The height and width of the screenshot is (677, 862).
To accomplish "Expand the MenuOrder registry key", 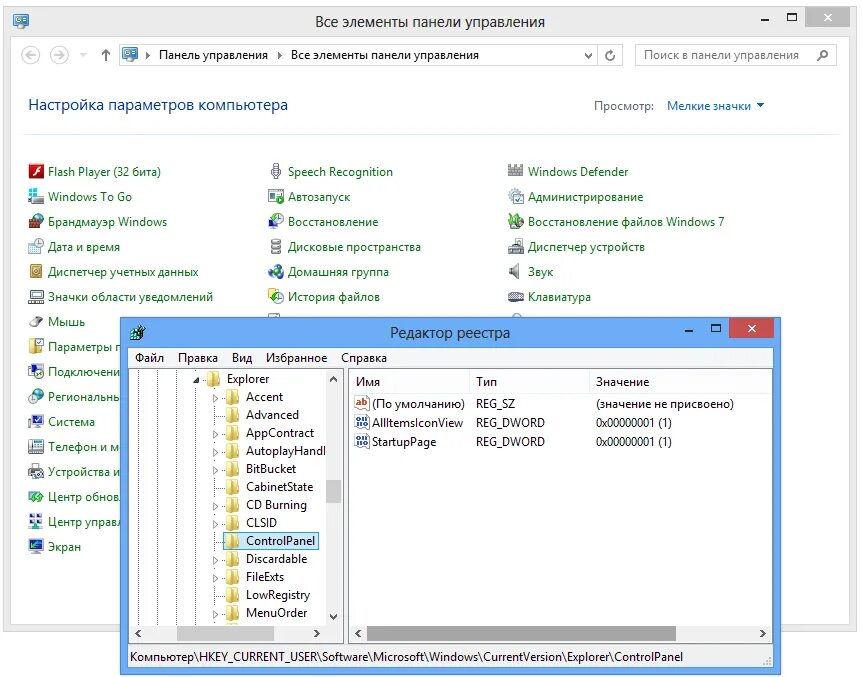I will [215, 614].
